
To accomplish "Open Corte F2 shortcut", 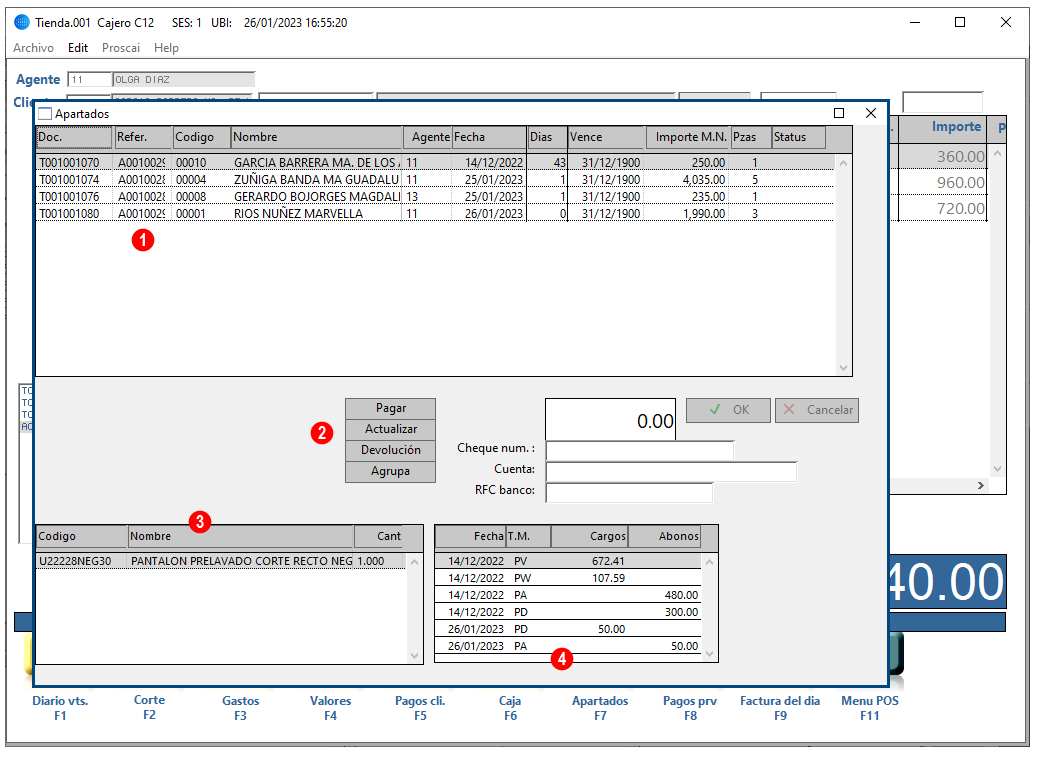I will coord(150,708).
